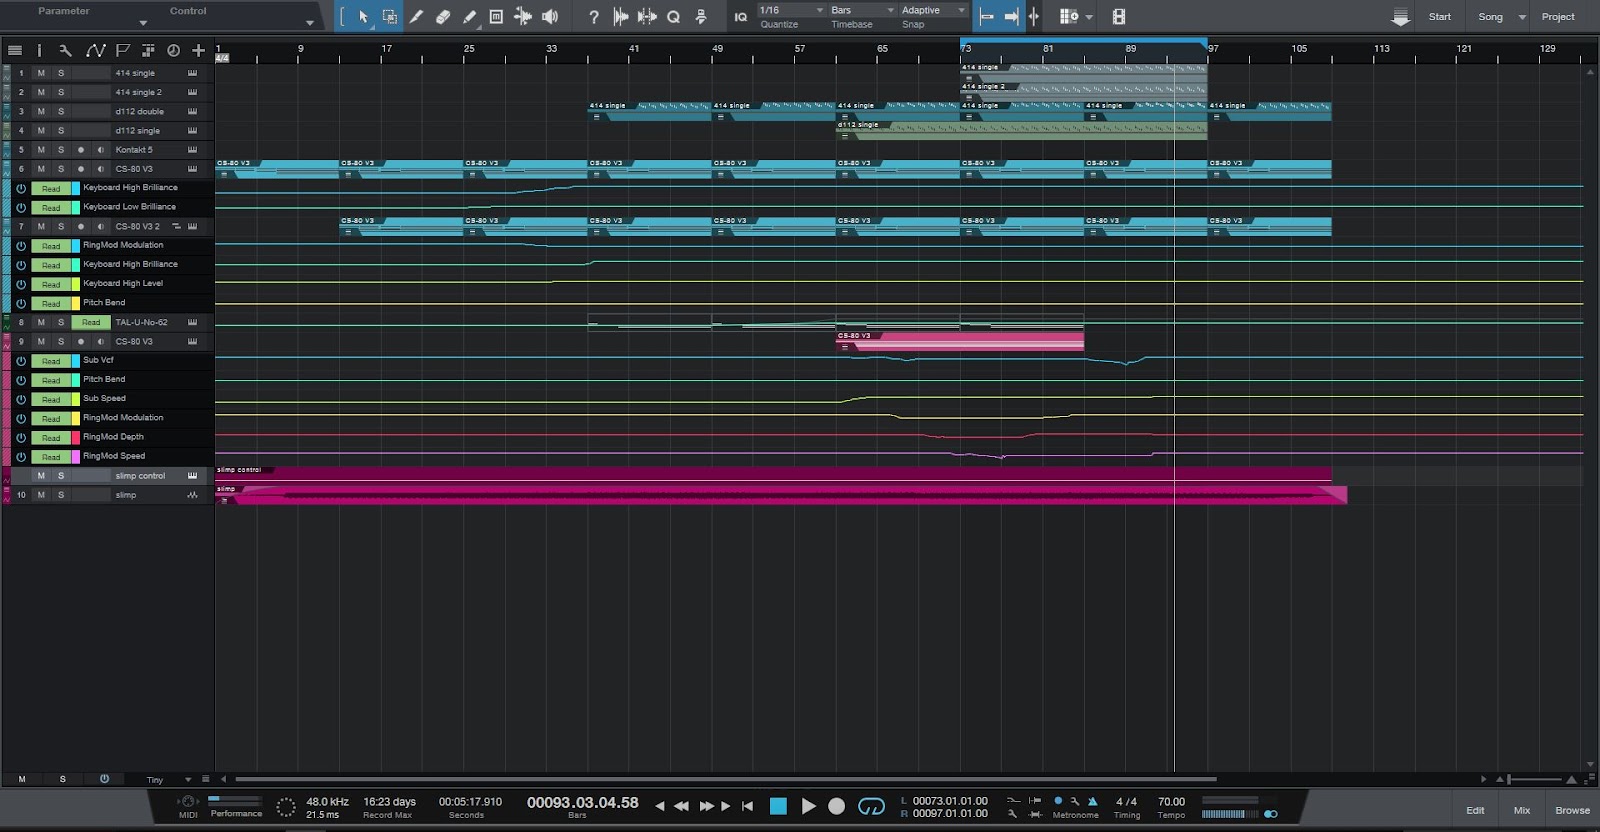The image size is (1600, 832).
Task: Open the video player film icon
Action: tap(1119, 17)
